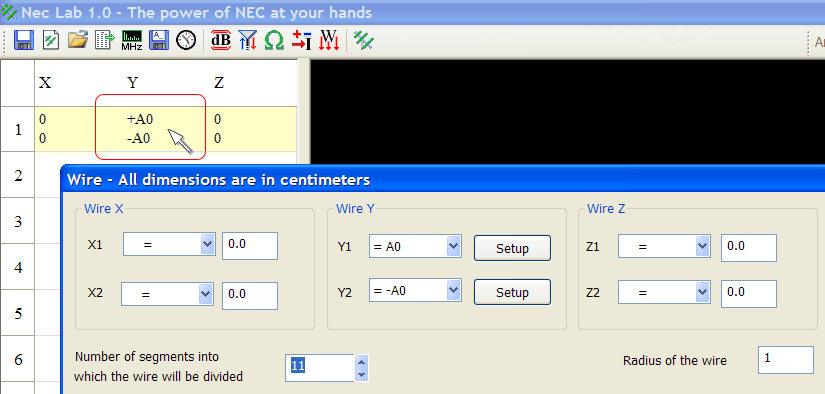The image size is (825, 394).
Task: Click the number of segments field
Action: pyautogui.click(x=320, y=368)
